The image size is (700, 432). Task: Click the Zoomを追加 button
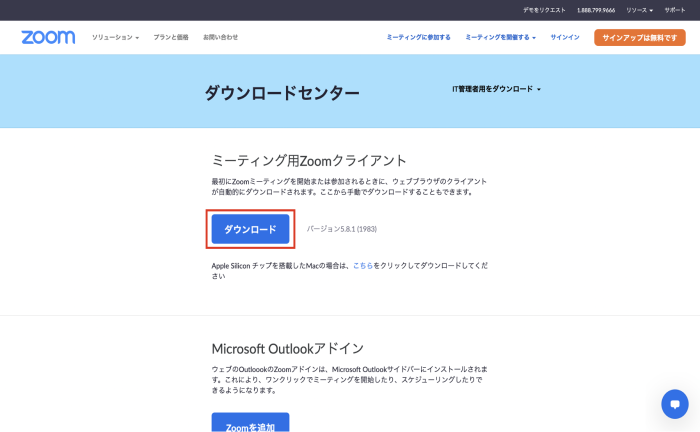250,422
